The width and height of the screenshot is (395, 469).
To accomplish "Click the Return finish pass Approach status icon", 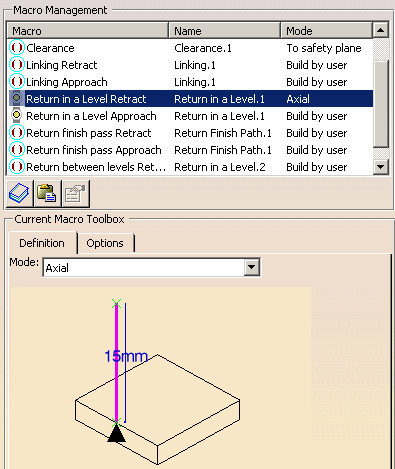I will (x=16, y=150).
